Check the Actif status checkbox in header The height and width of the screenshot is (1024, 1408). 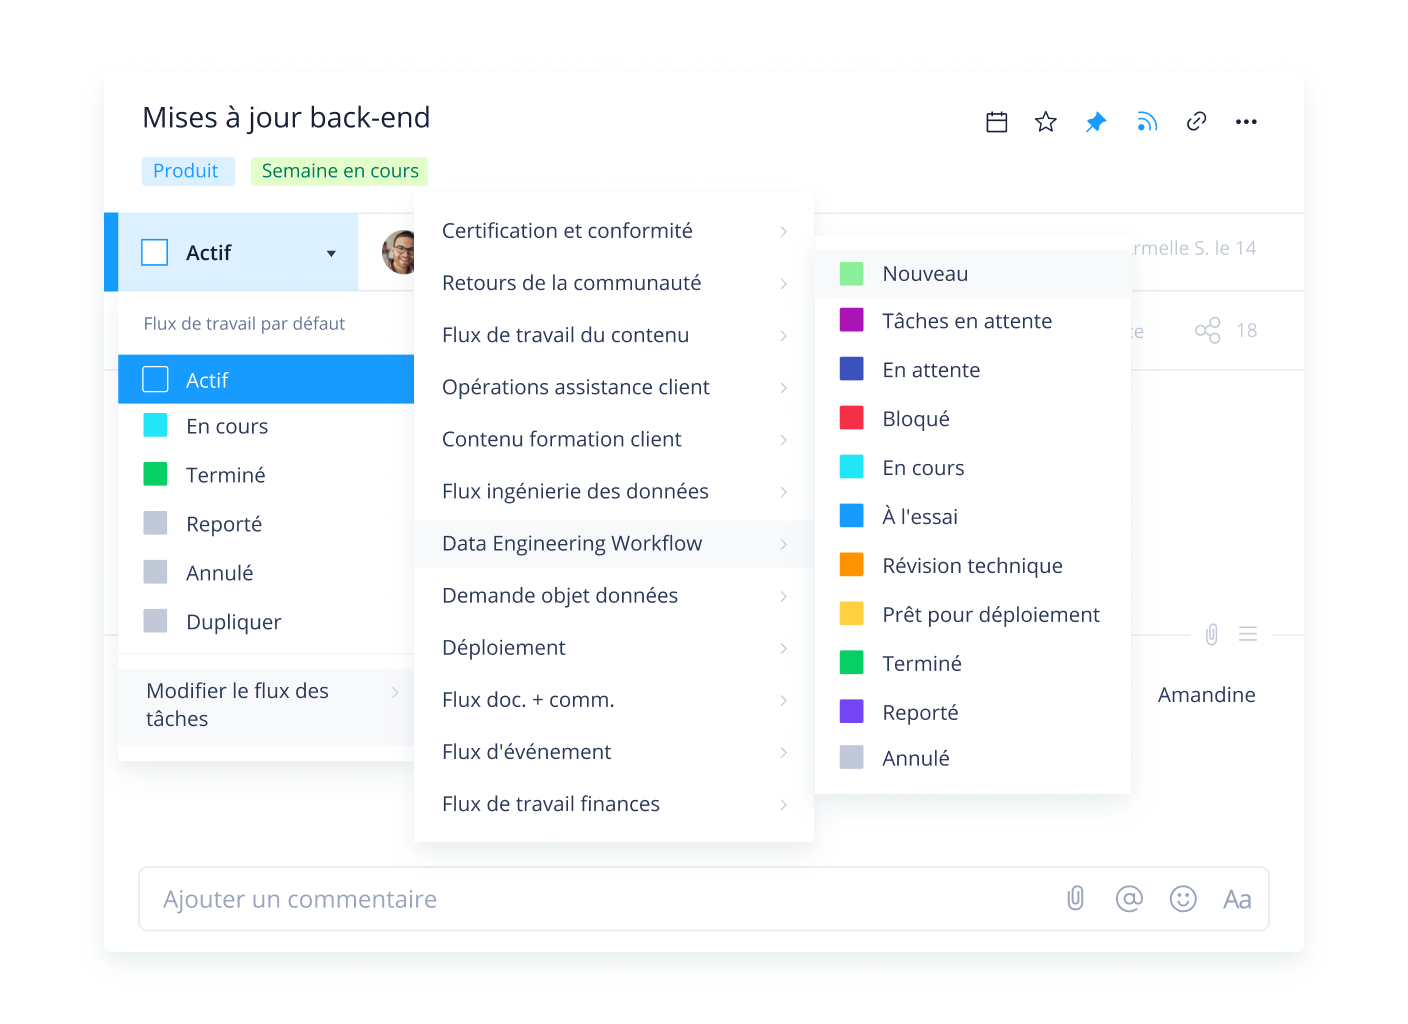click(x=155, y=253)
